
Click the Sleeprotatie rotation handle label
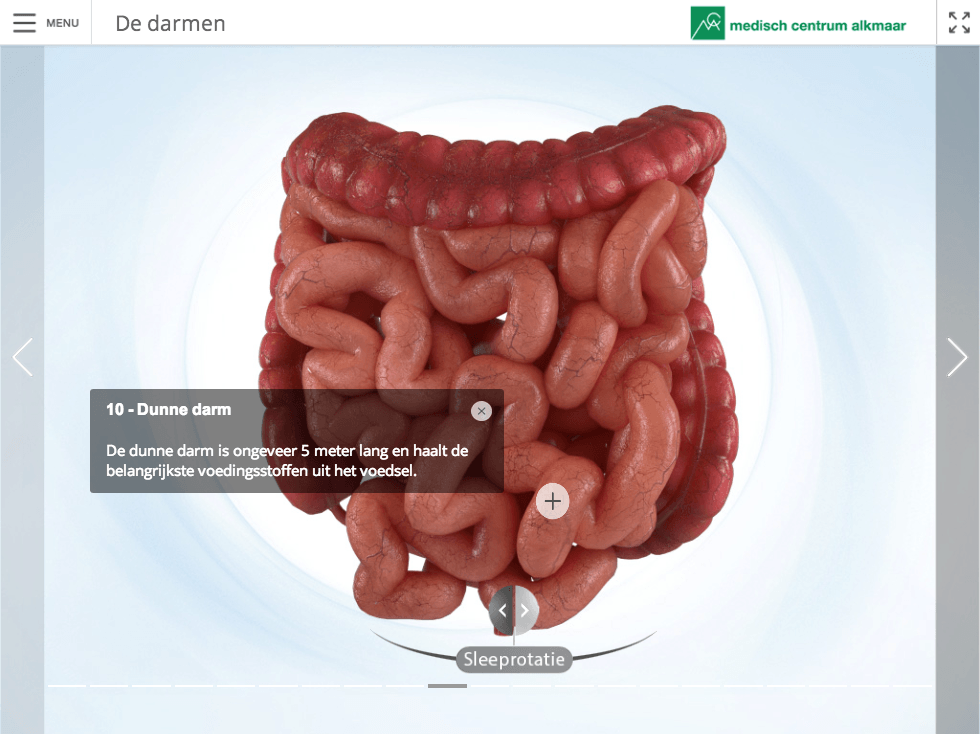514,659
